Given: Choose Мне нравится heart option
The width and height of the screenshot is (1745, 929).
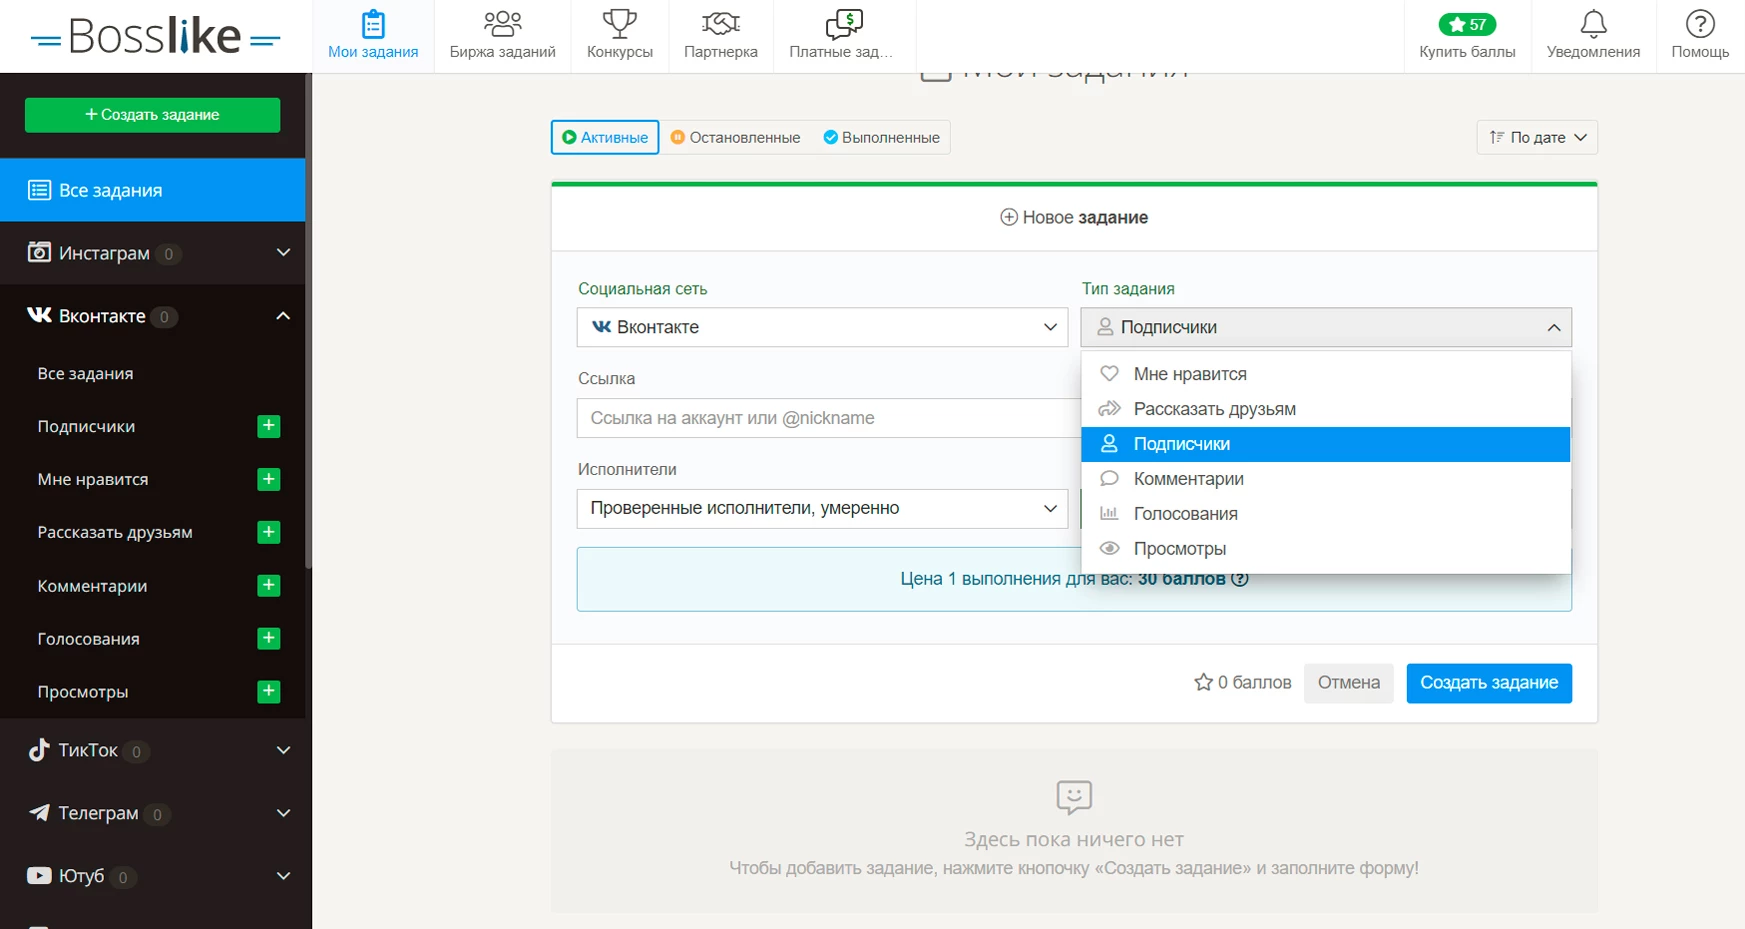Looking at the screenshot, I should 1326,374.
